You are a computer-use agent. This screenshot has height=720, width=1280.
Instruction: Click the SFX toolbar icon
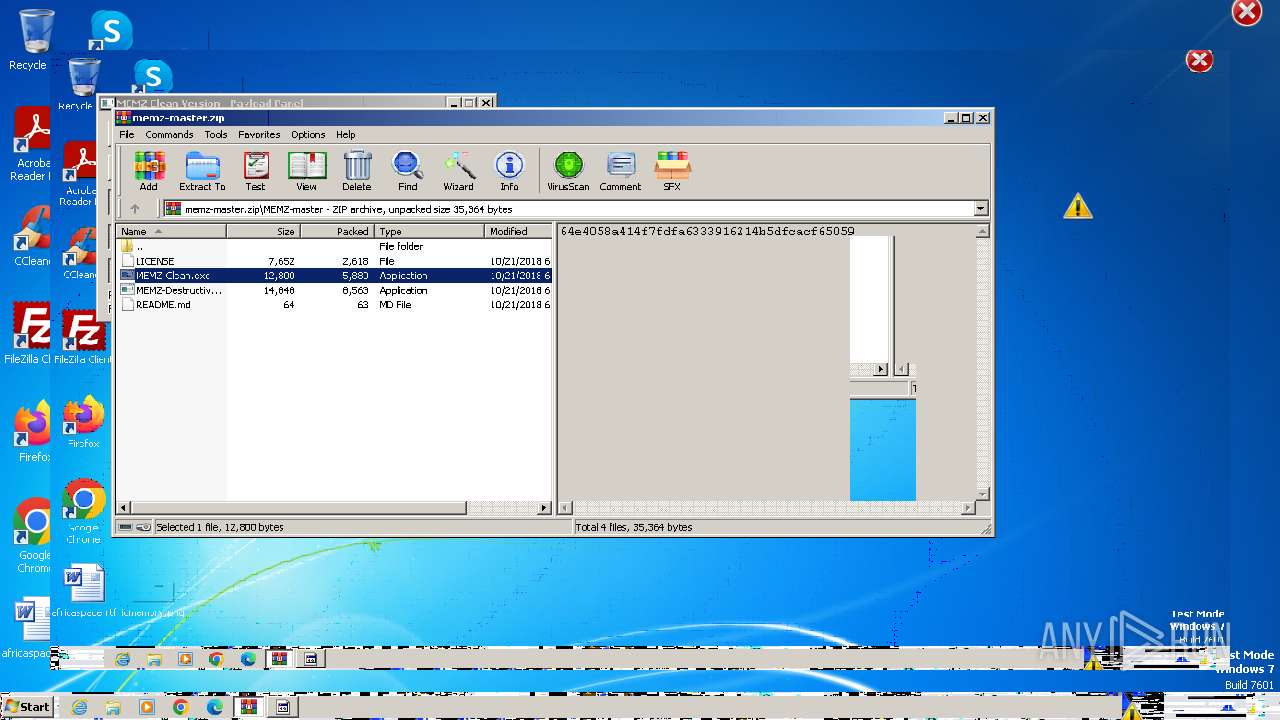tap(672, 170)
